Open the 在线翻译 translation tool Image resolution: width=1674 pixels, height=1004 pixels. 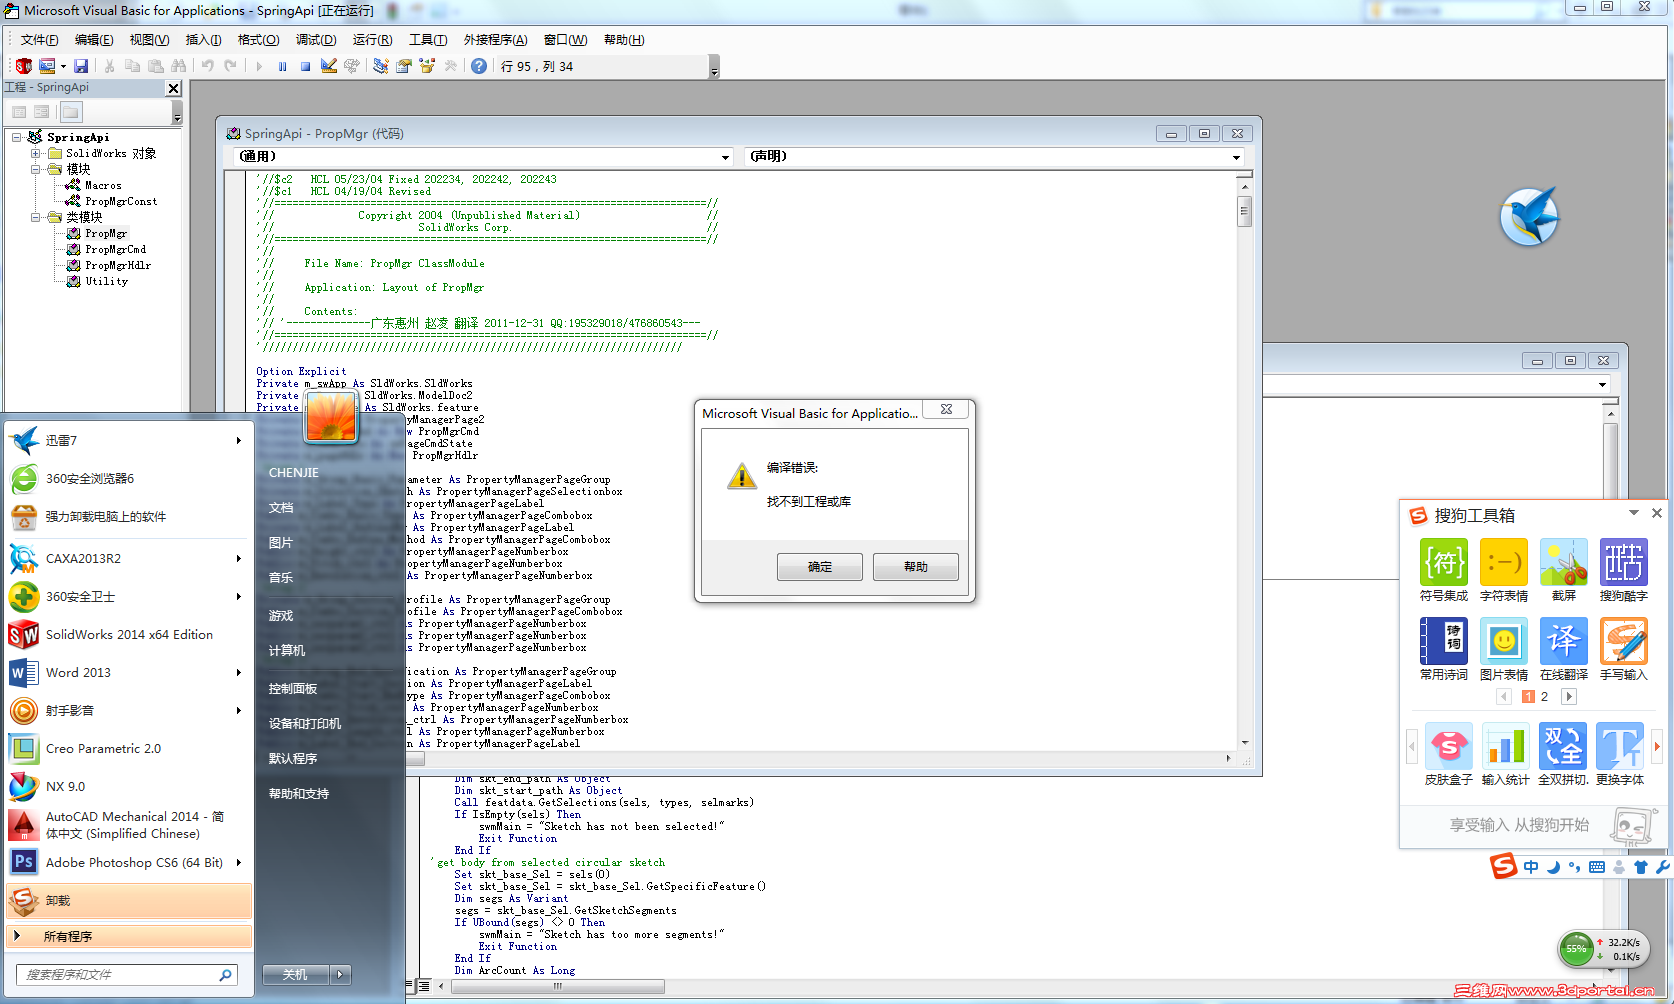click(1564, 649)
